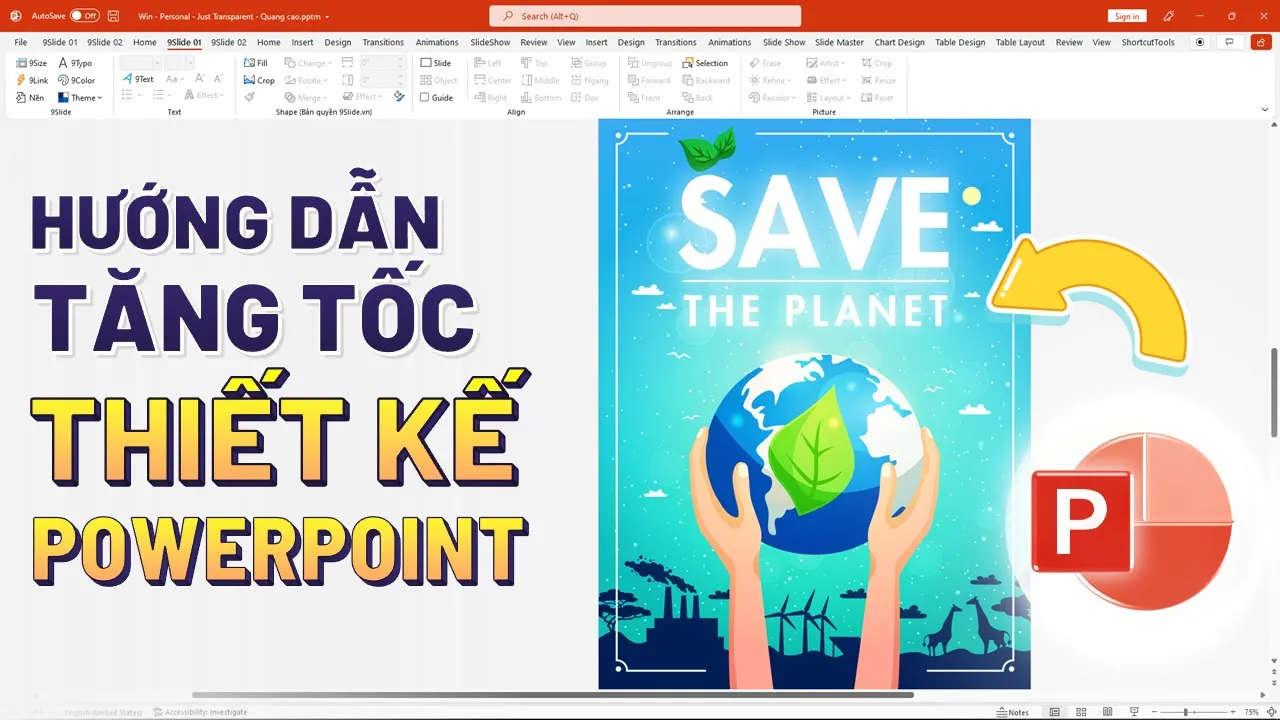Expand the Change shape dropdown
Screen dimensions: 1280x720
[308, 63]
